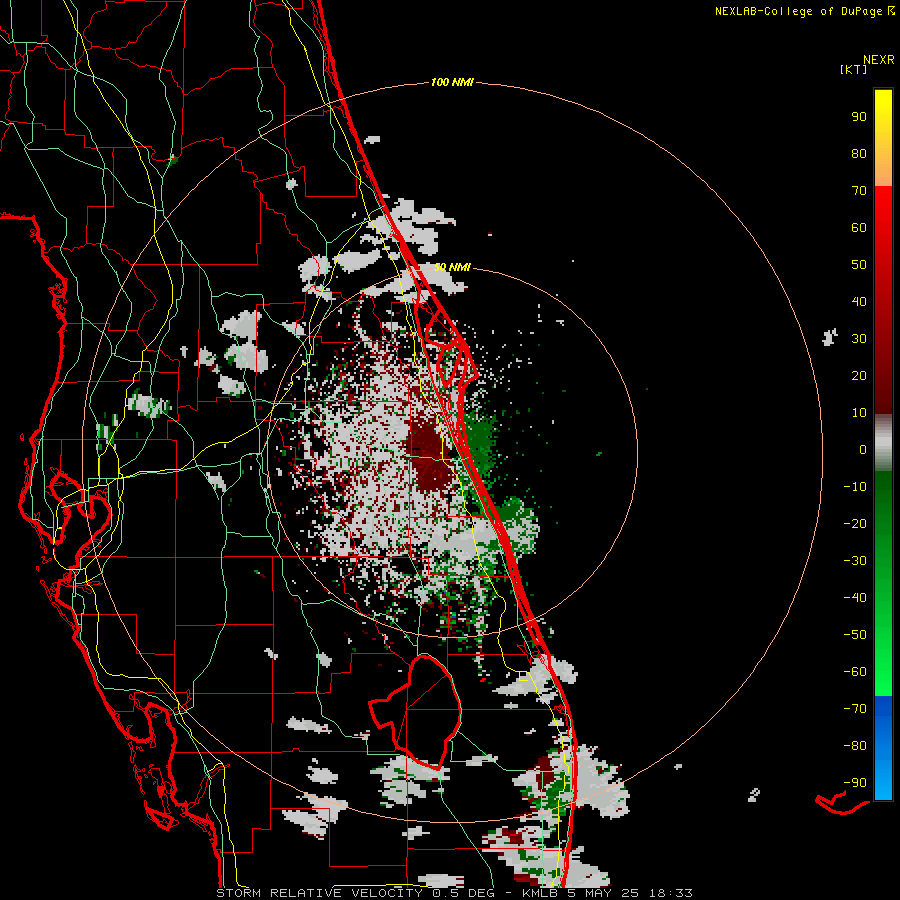Screen dimensions: 900x900
Task: Click the 100 NMI range ring label
Action: coord(452,83)
